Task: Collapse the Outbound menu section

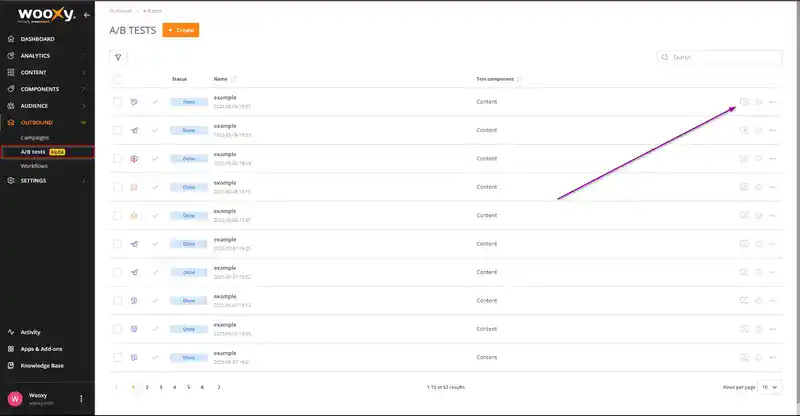Action: [x=83, y=122]
